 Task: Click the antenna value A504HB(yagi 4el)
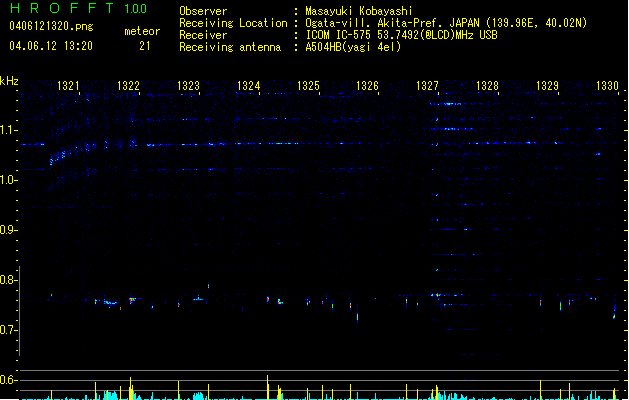coord(353,47)
